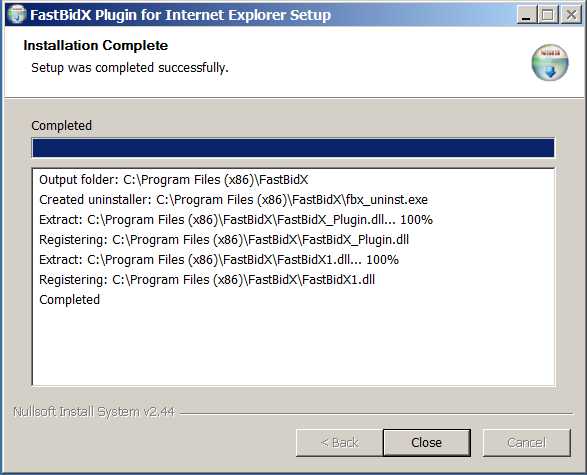Screen dimensions: 587x475
Task: Click 'Setup was completed successfully' text
Action: pos(130,68)
